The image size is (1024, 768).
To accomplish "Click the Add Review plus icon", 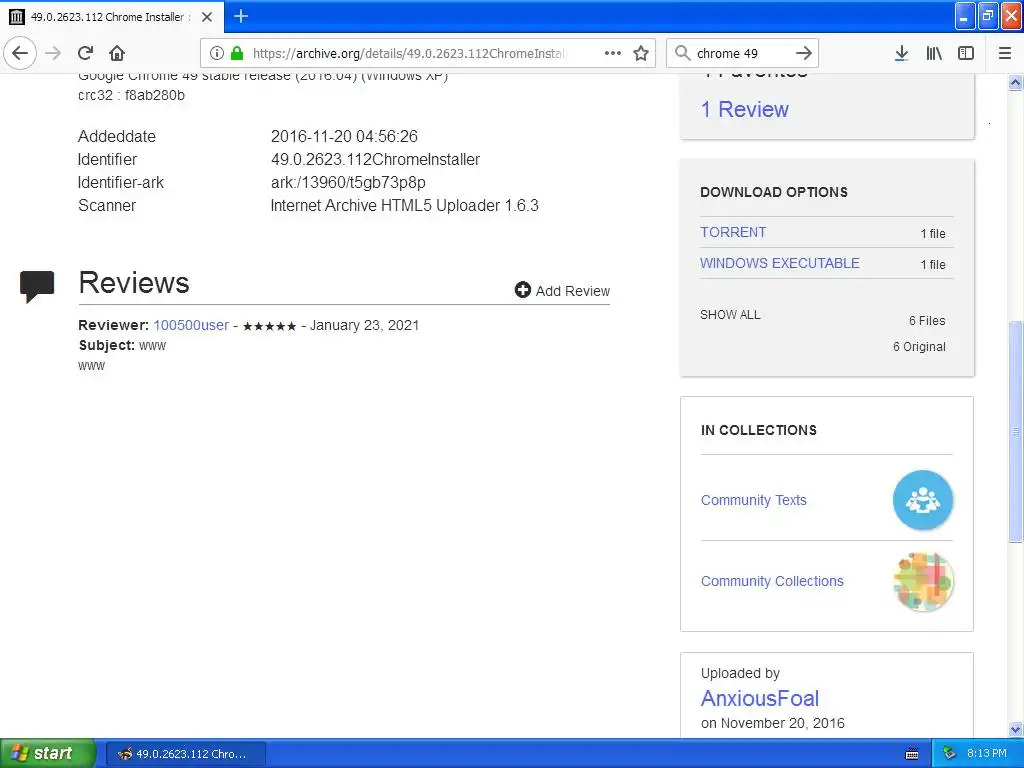I will click(522, 290).
